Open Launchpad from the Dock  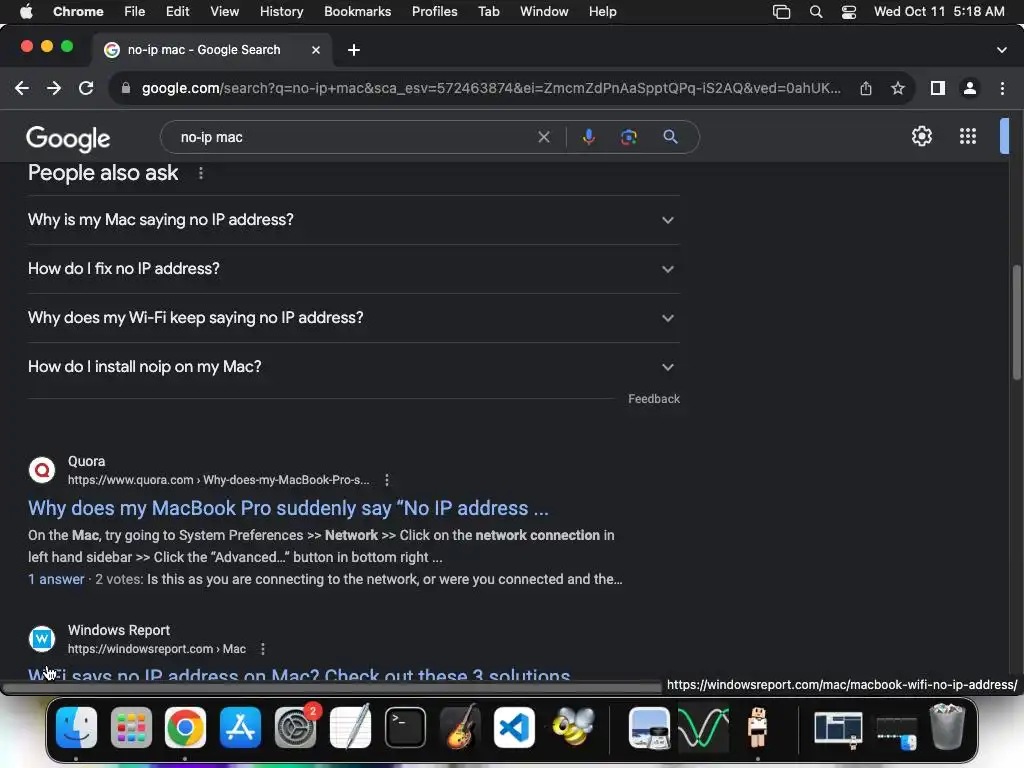(x=131, y=727)
